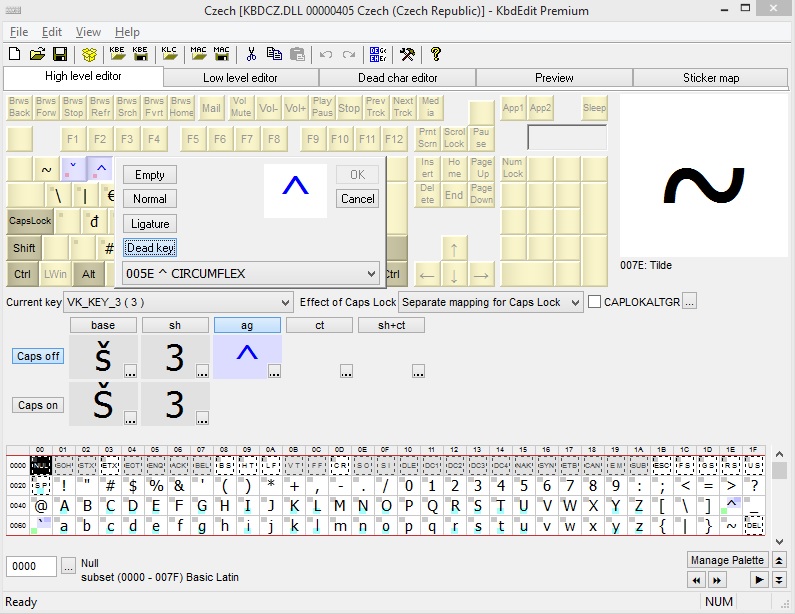Save MAC layout toolbar icon

(222, 54)
